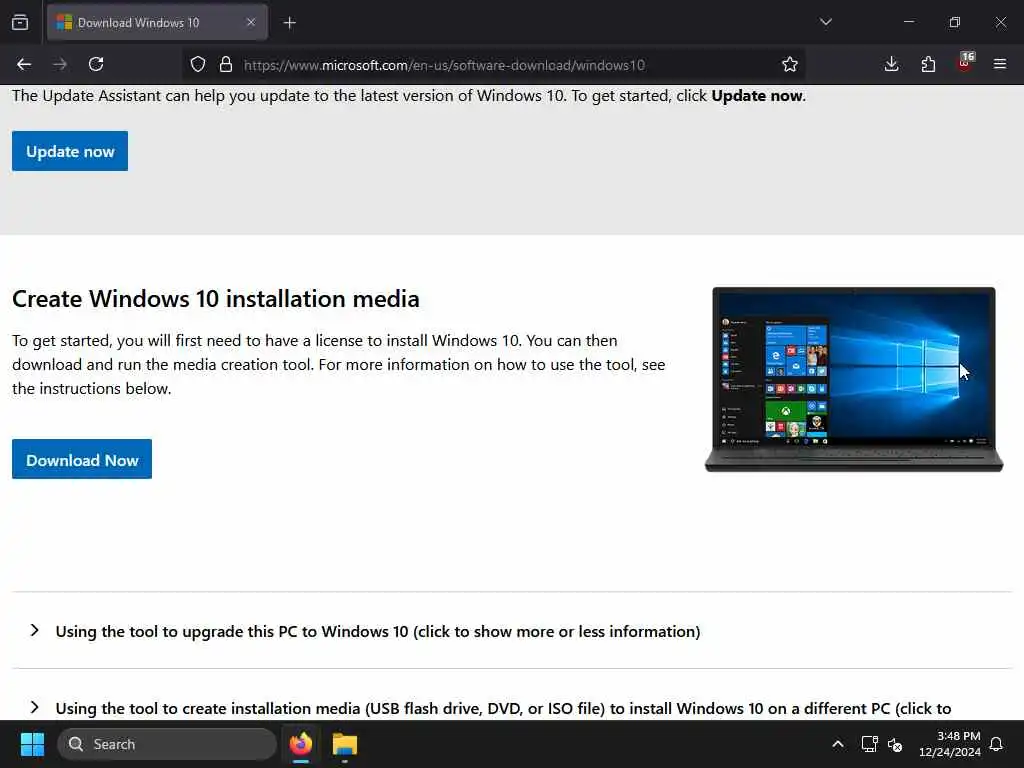Click the Windows 10 laptop image

pos(854,379)
